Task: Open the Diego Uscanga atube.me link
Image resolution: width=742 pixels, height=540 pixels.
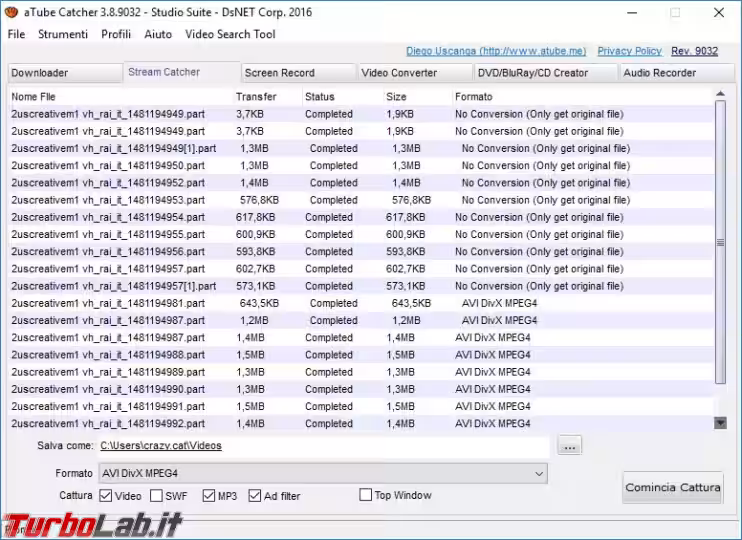Action: point(496,51)
